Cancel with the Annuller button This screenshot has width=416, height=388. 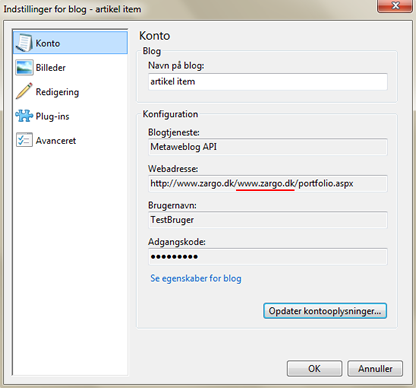pos(375,369)
